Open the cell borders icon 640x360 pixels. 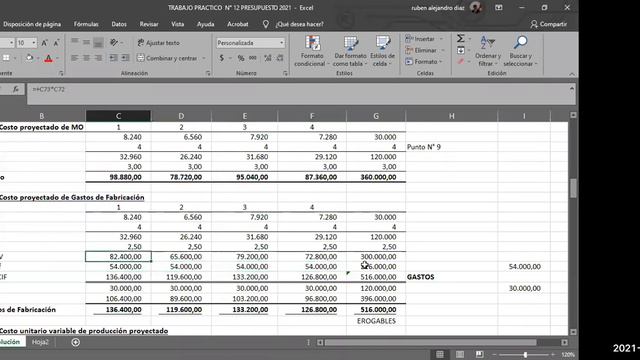6,58
